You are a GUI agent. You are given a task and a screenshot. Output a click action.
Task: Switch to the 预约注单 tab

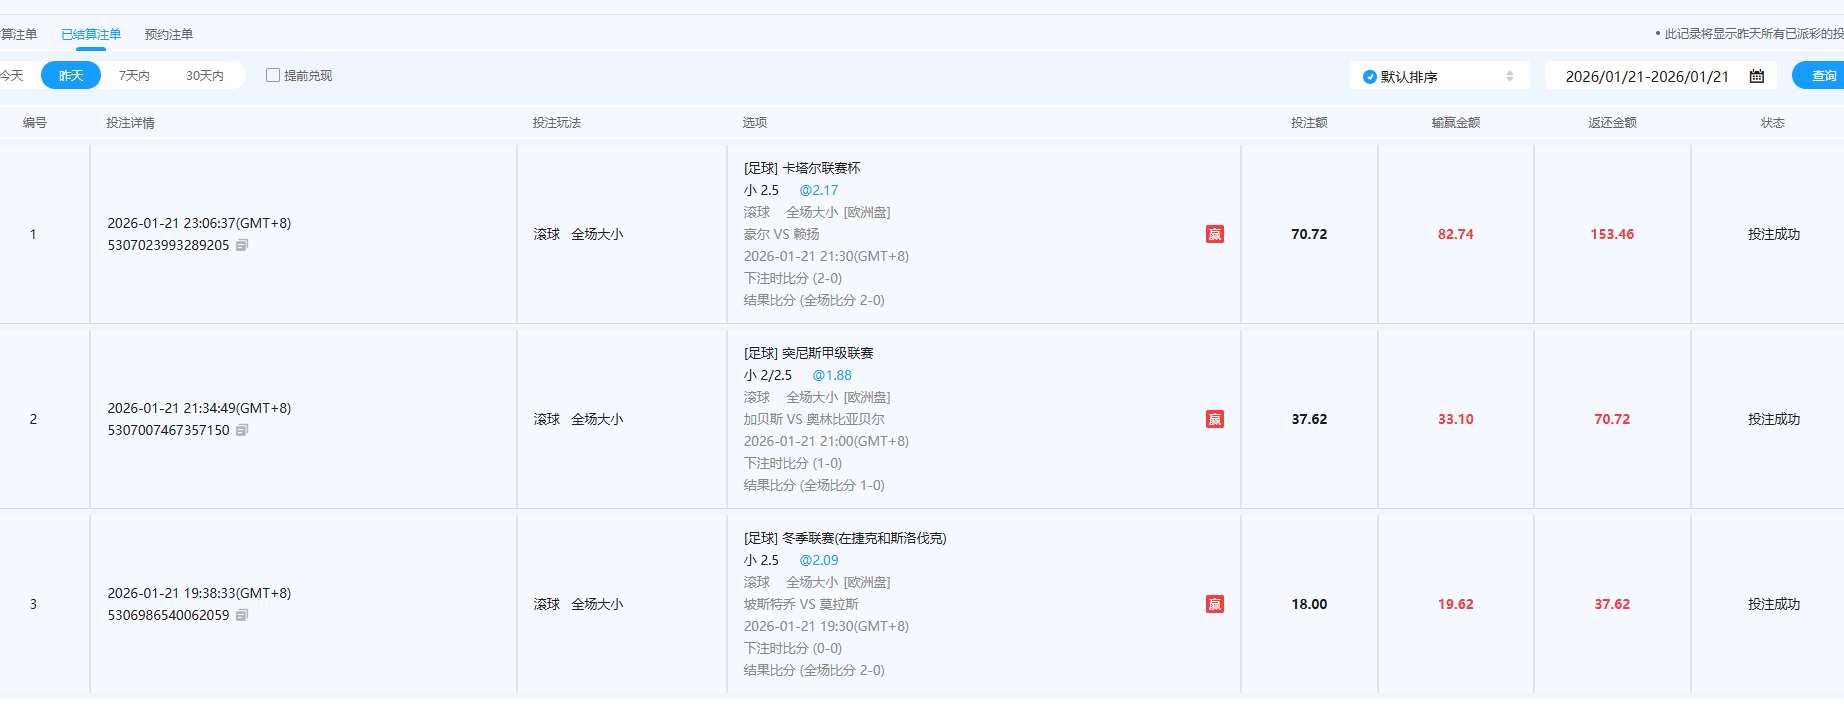point(169,34)
